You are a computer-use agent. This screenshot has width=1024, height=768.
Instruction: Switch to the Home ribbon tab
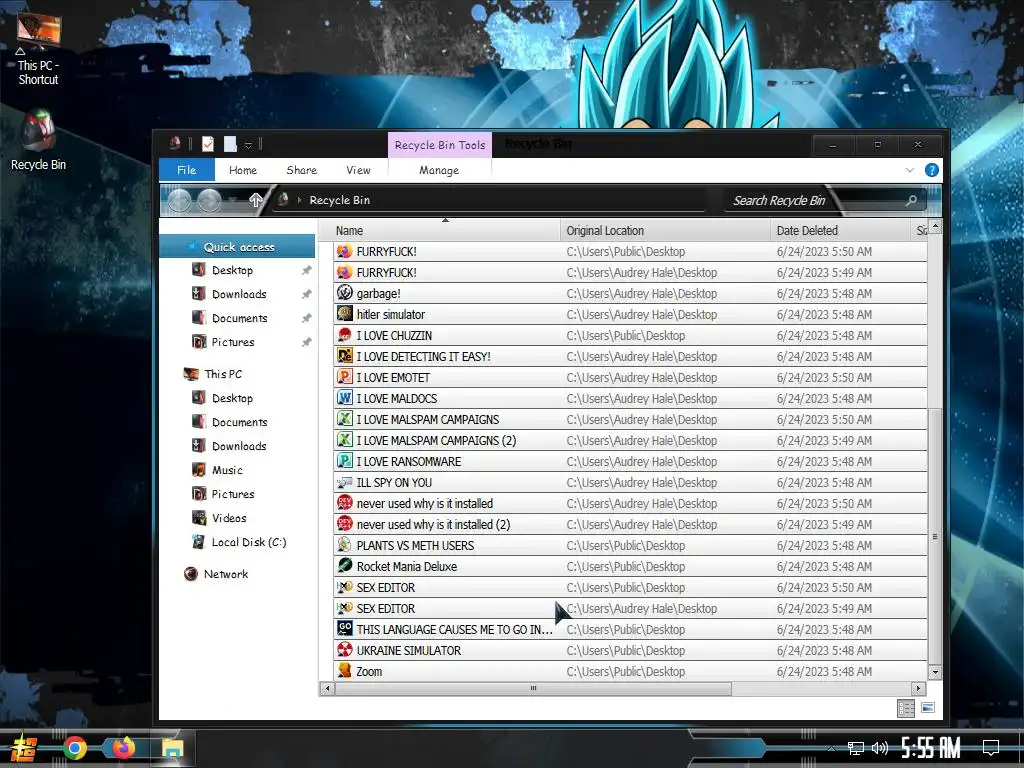243,170
